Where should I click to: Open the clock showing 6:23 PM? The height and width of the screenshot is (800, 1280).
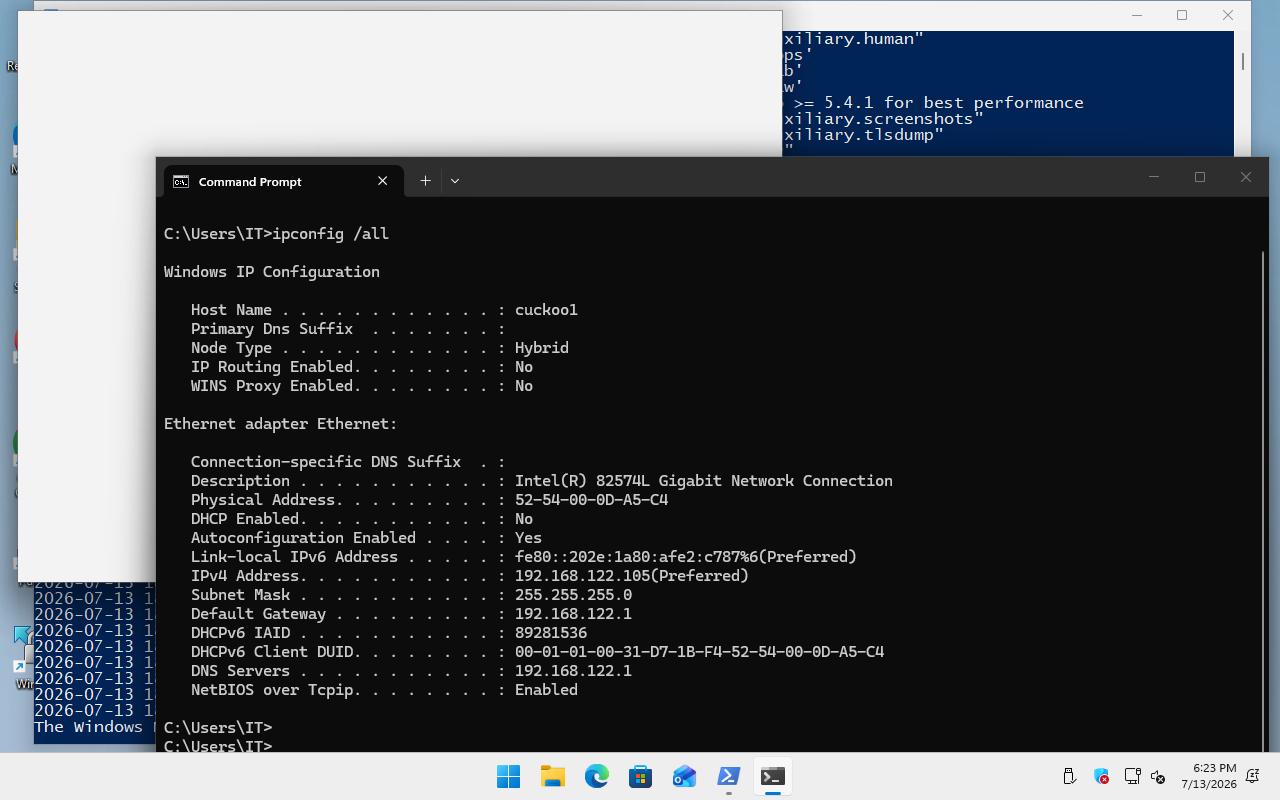[x=1208, y=776]
